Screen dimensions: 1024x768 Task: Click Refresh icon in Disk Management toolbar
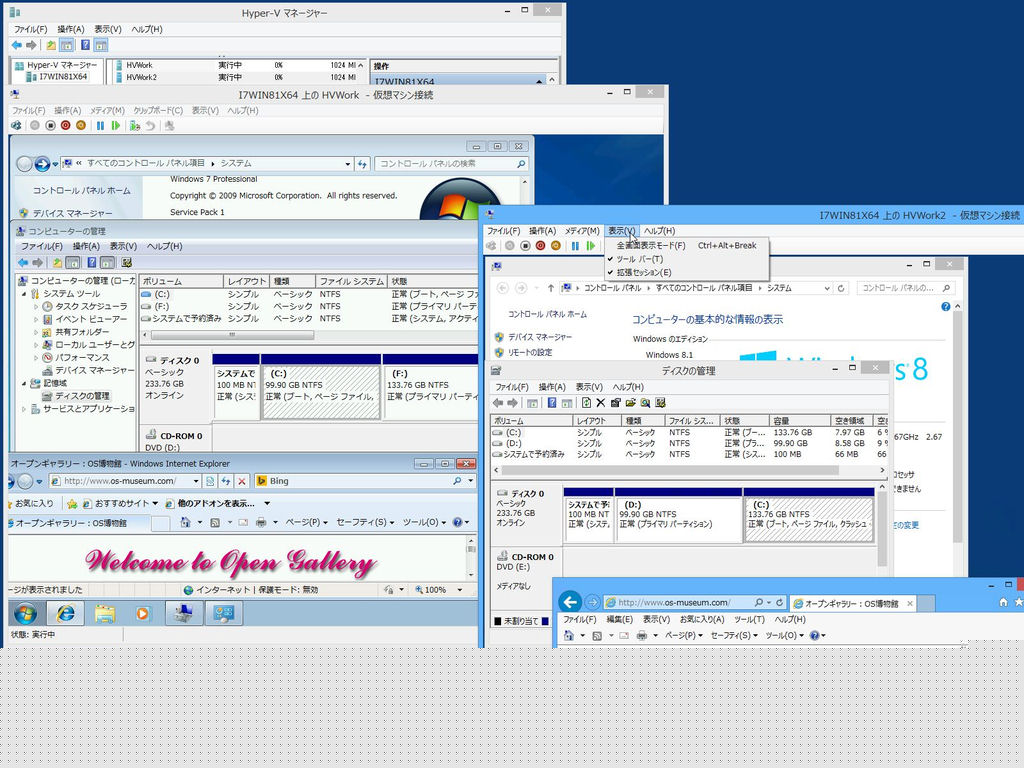coord(586,403)
